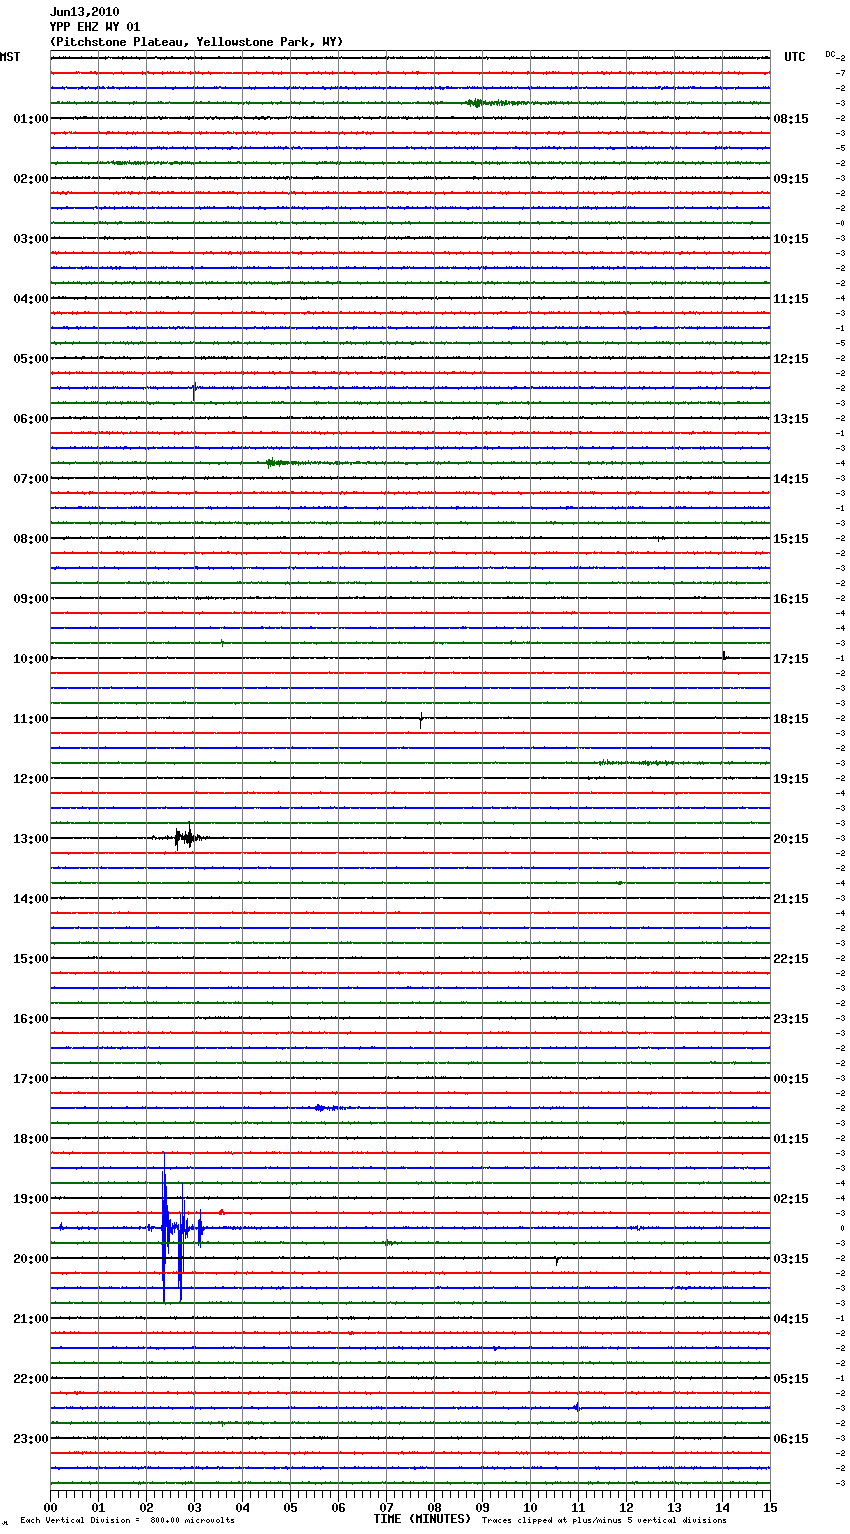Select the 01:00 MST time label
The height and width of the screenshot is (1534, 850).
click(31, 119)
